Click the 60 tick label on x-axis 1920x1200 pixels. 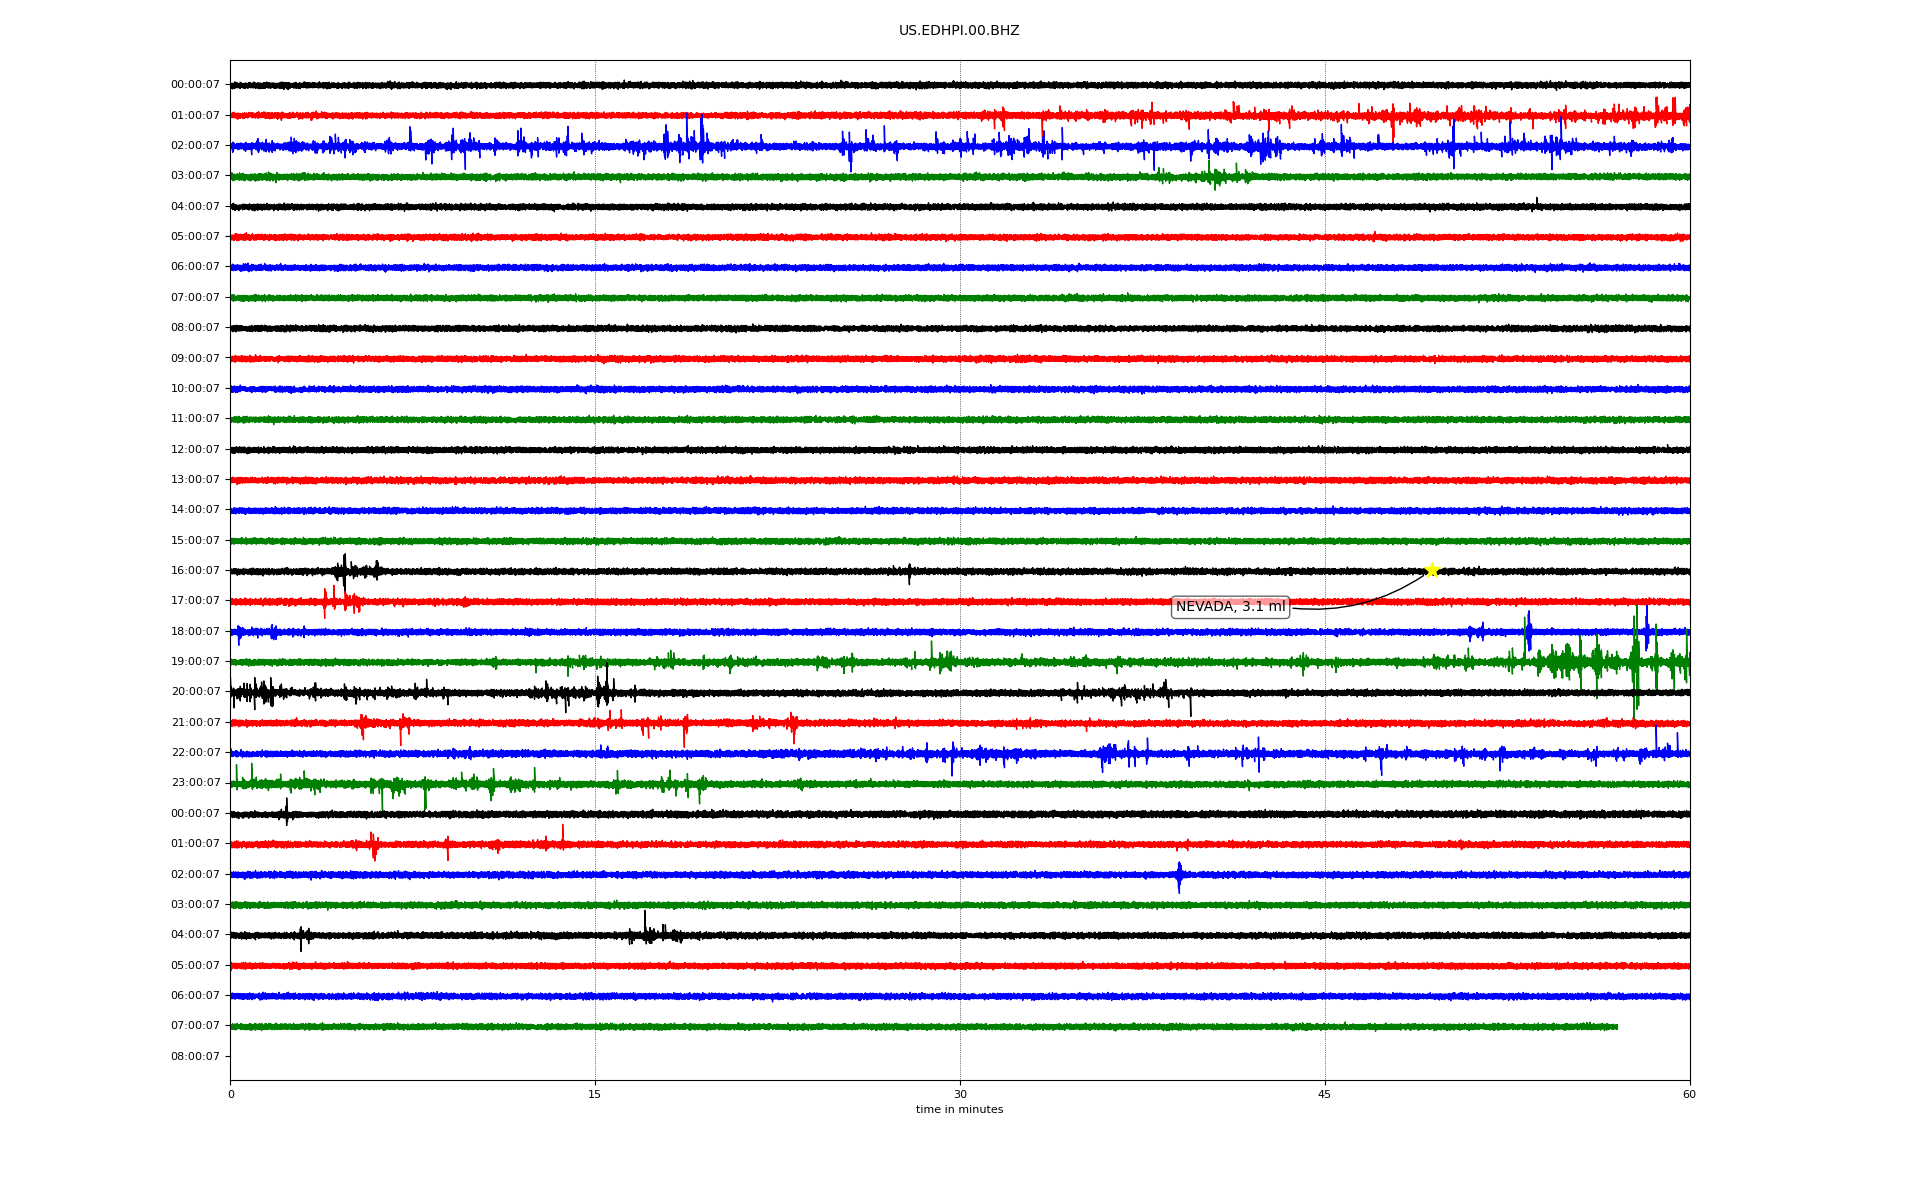coord(1689,1094)
